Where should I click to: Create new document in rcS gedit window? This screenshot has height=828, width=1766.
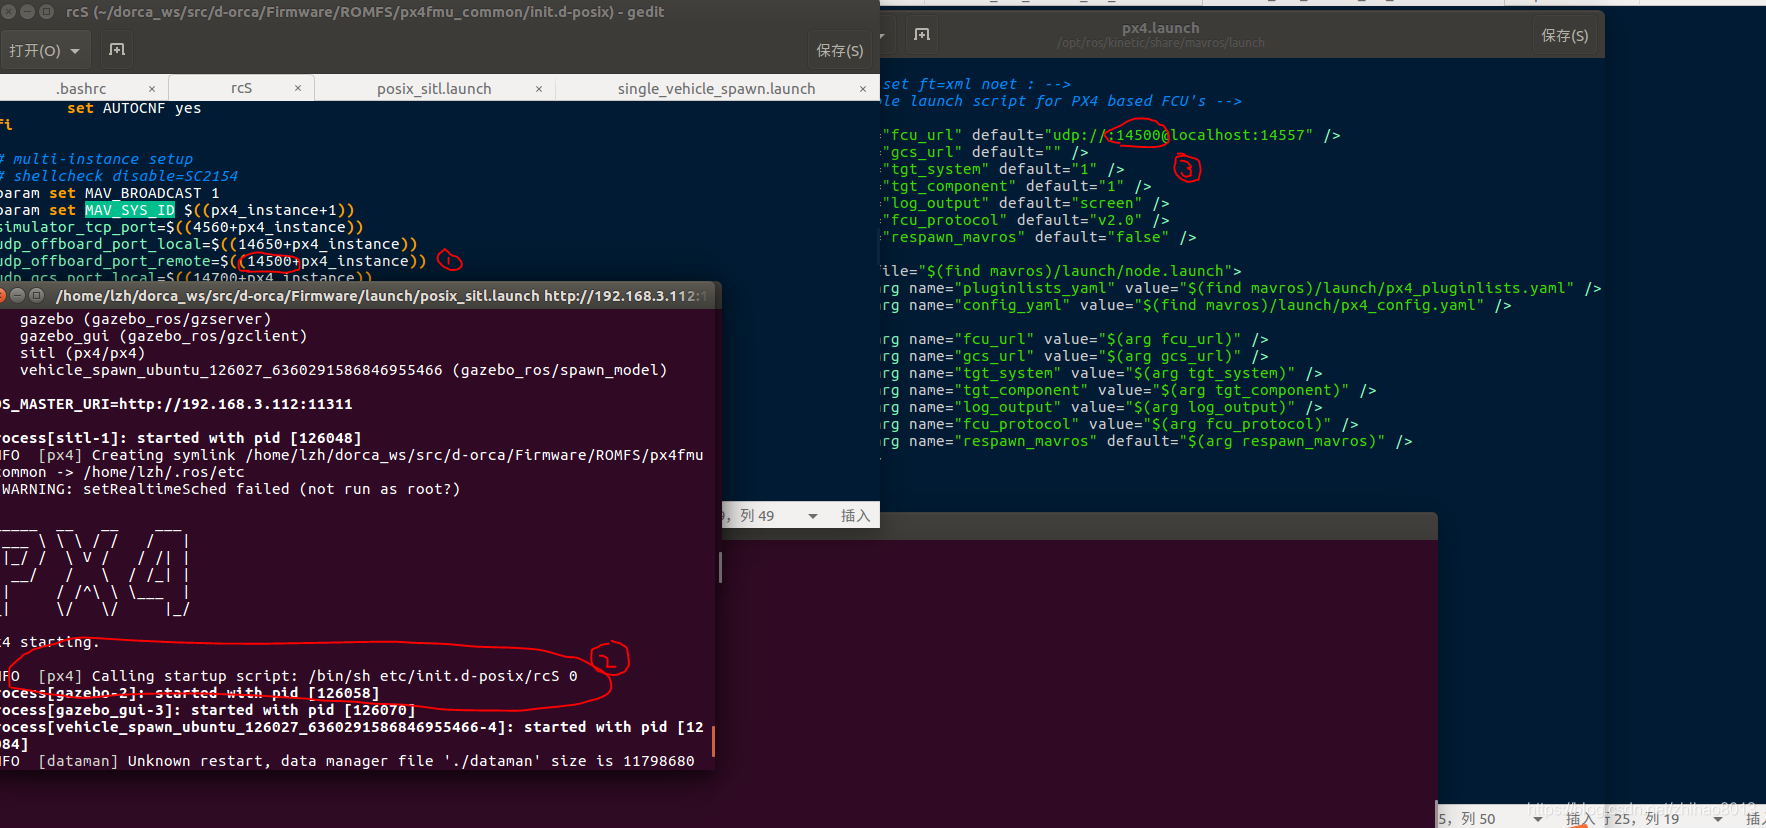(x=117, y=49)
